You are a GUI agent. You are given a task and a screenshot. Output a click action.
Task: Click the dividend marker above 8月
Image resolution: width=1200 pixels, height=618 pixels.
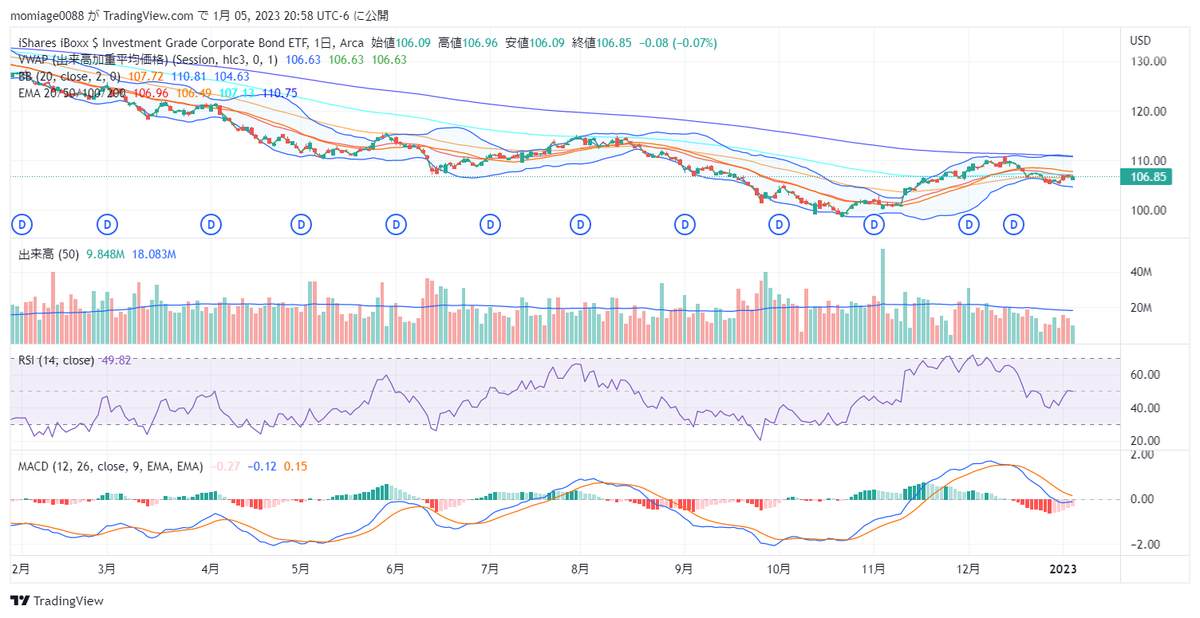click(580, 224)
